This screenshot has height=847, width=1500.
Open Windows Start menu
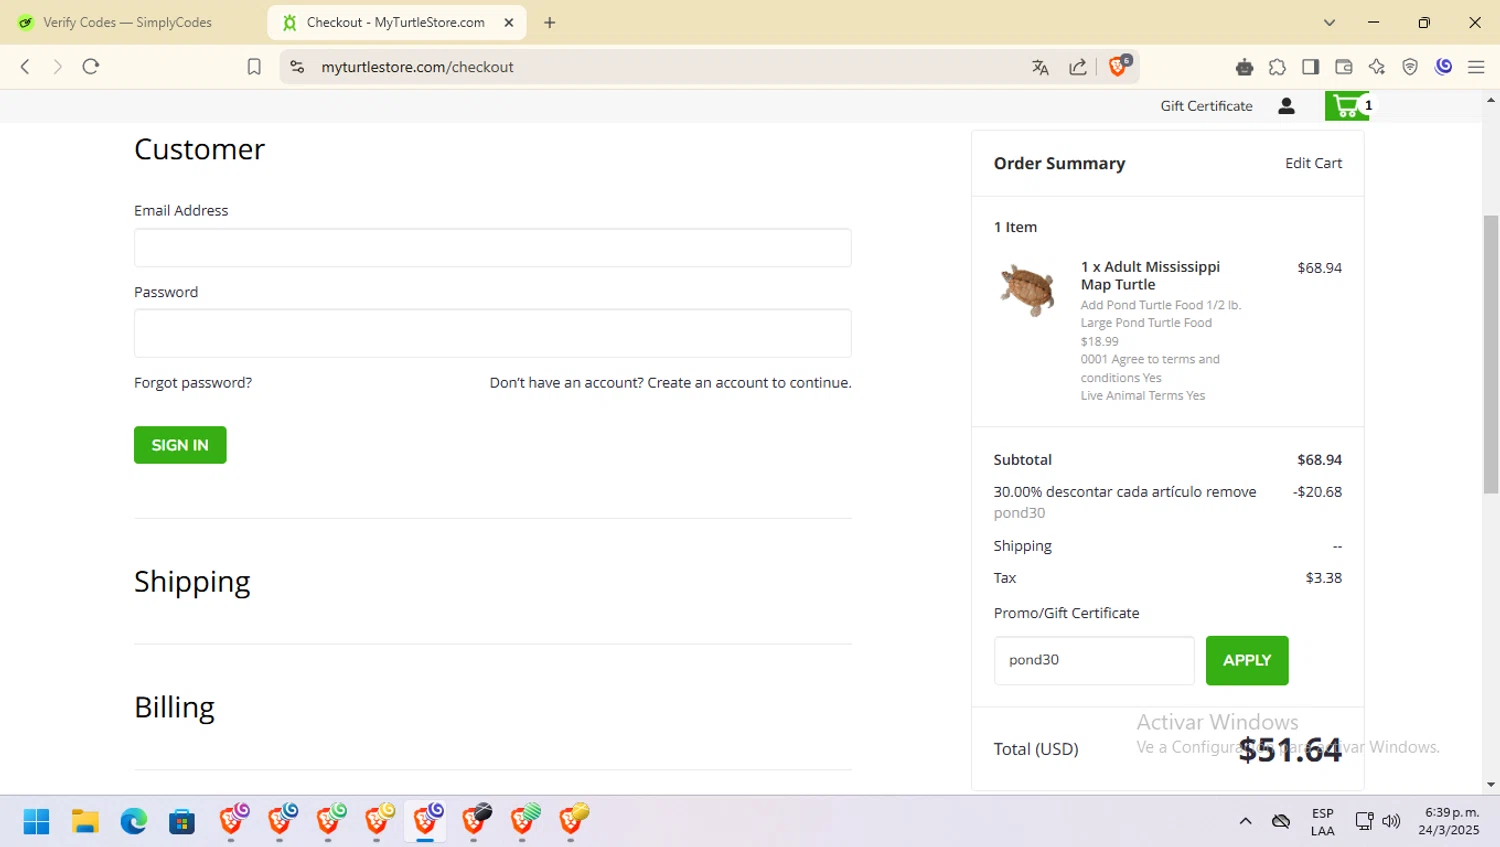(x=36, y=821)
